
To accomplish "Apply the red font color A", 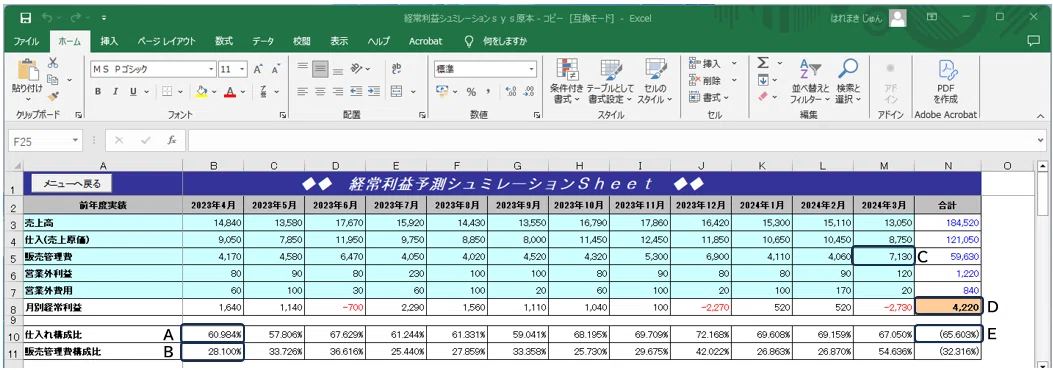I will coord(231,91).
